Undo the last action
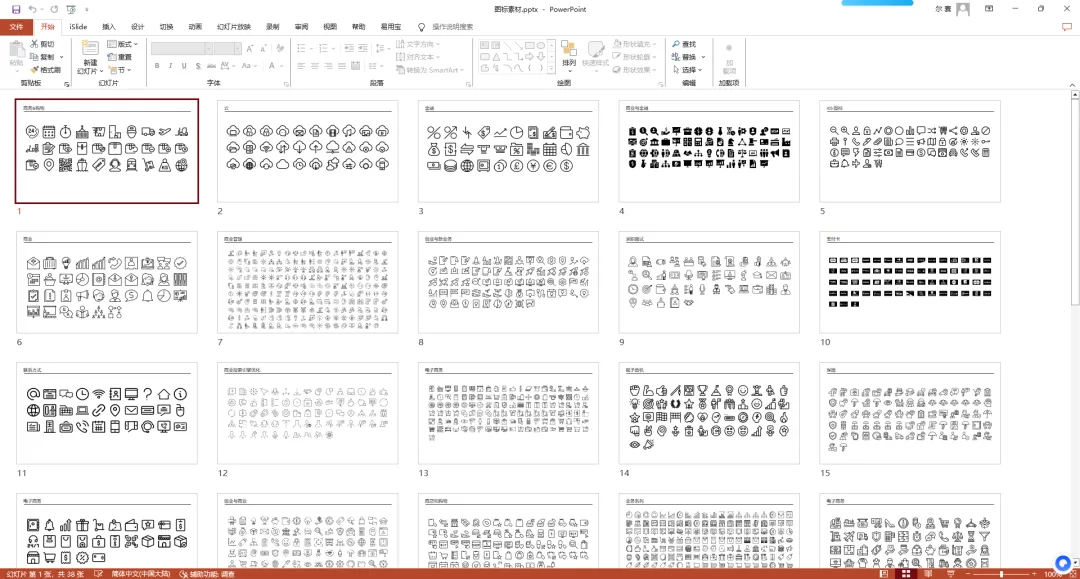This screenshot has height=579, width=1080. pos(32,9)
